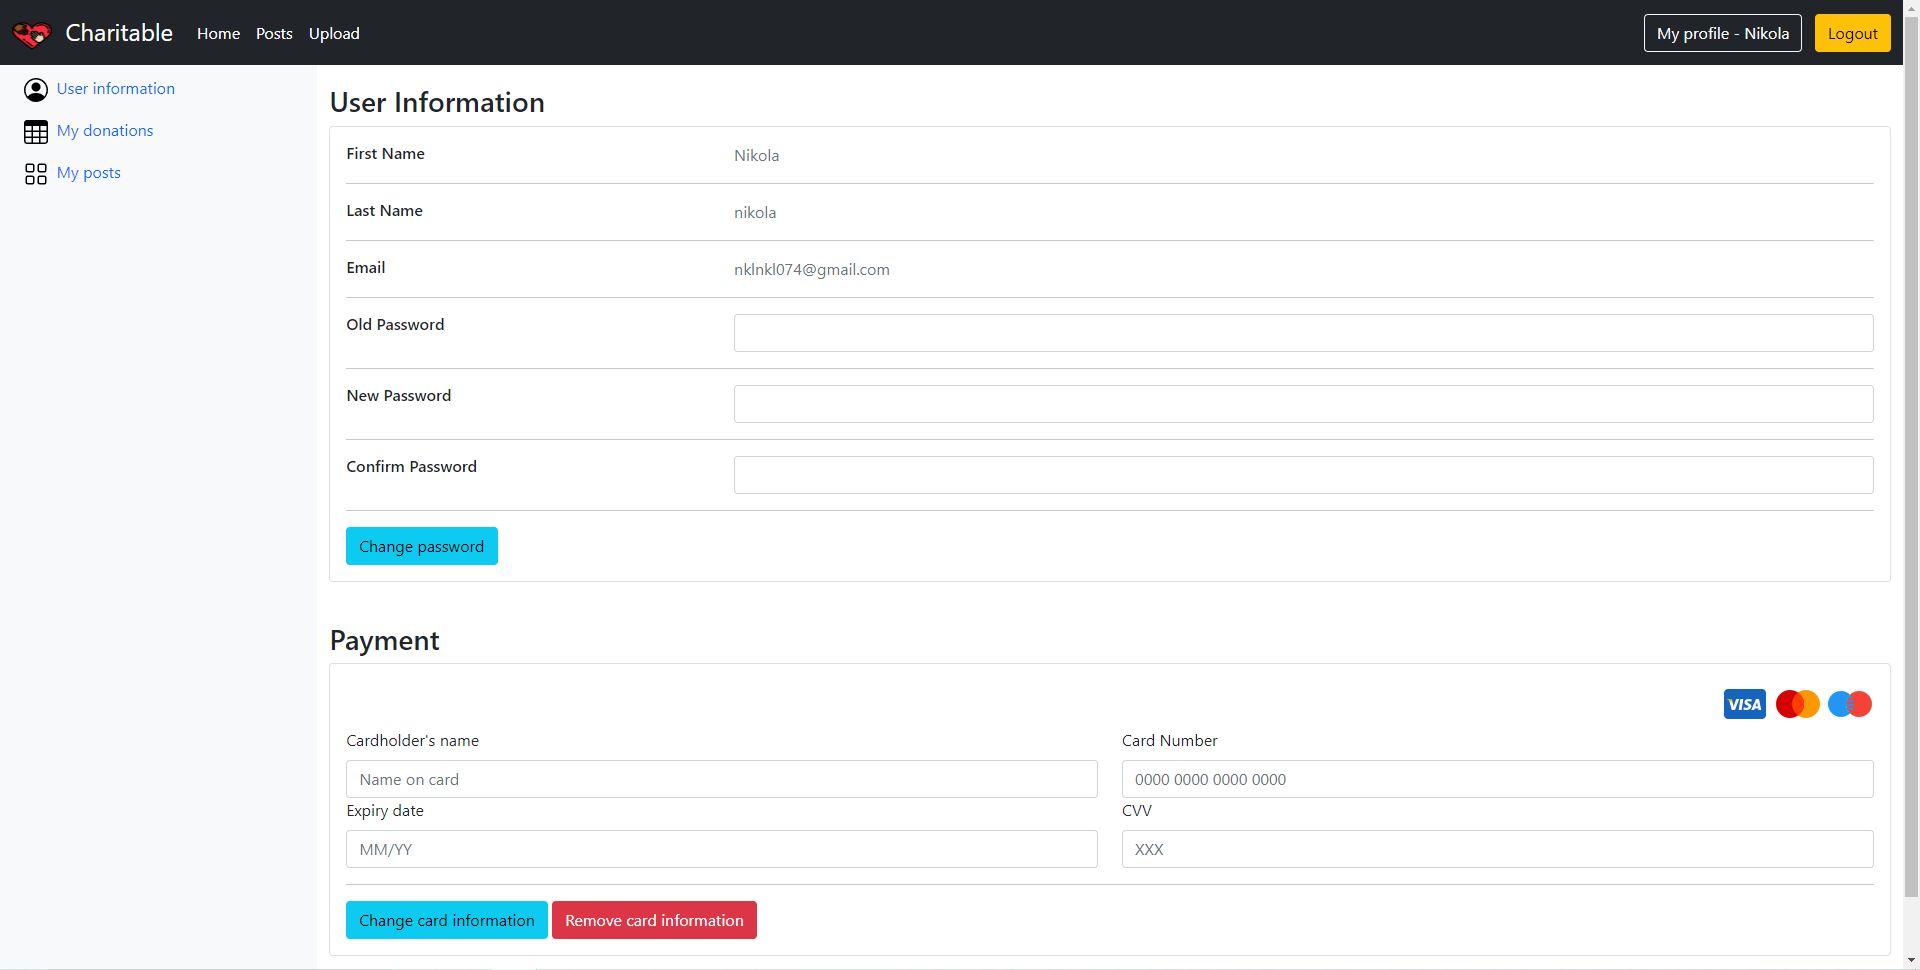
Task: Click the Mastercard logo icon
Action: (x=1797, y=704)
